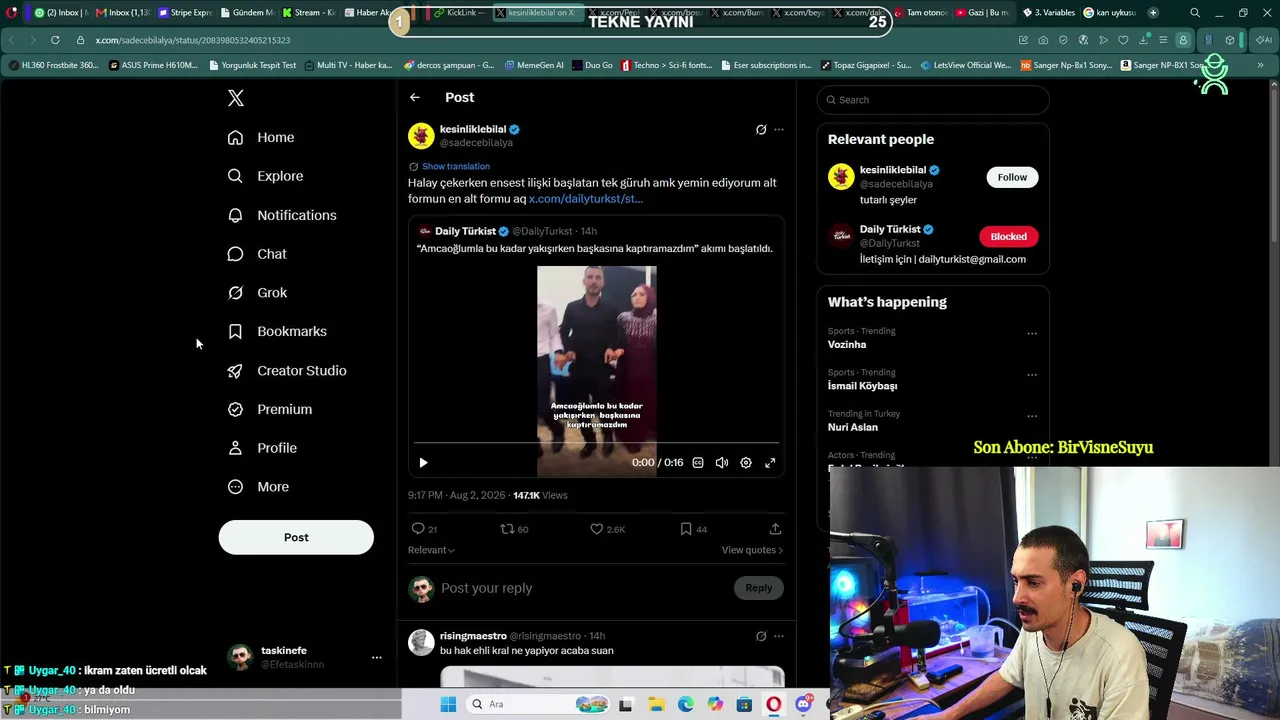Click the X Search box

tap(933, 100)
